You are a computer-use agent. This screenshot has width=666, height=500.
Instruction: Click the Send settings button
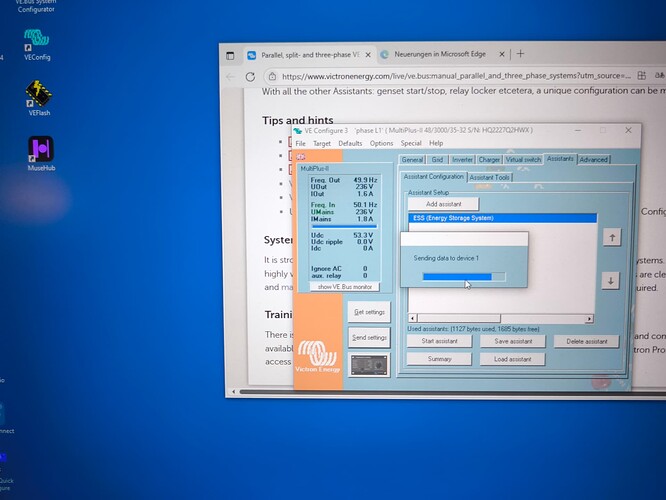(x=369, y=338)
